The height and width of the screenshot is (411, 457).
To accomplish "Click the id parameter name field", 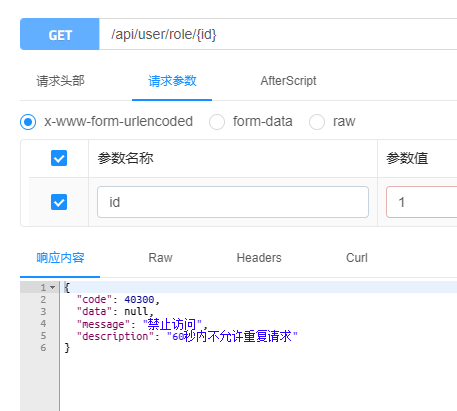I will click(x=233, y=202).
